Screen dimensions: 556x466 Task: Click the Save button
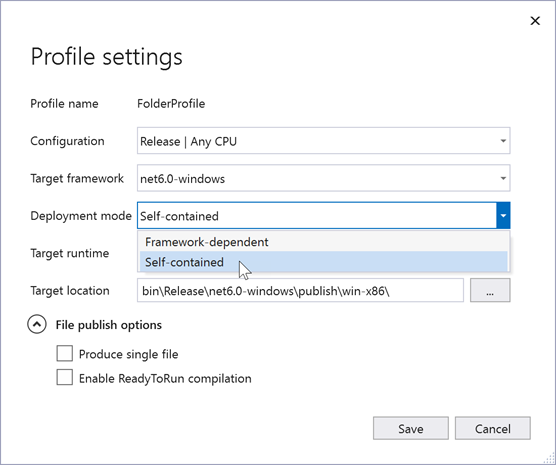pos(411,428)
